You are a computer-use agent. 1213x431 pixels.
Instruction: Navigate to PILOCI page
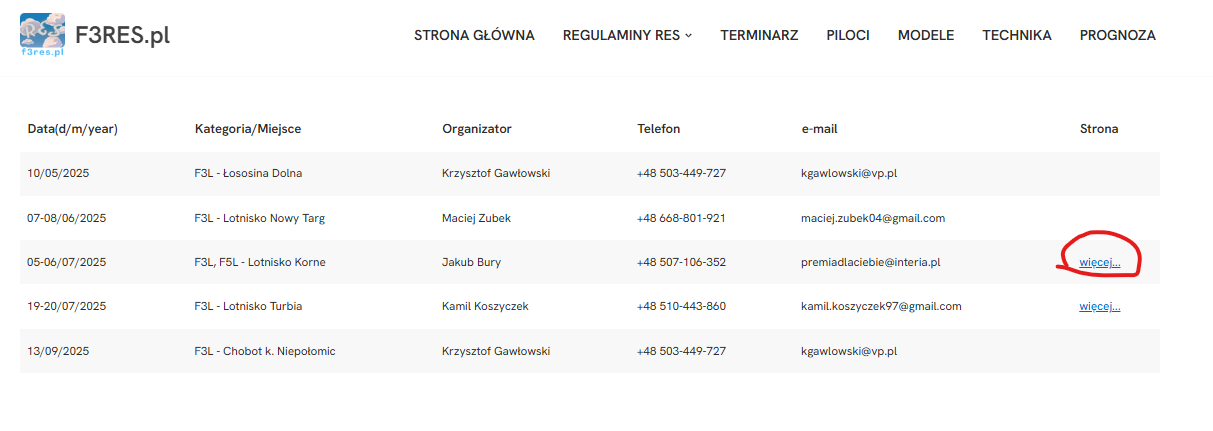(848, 35)
